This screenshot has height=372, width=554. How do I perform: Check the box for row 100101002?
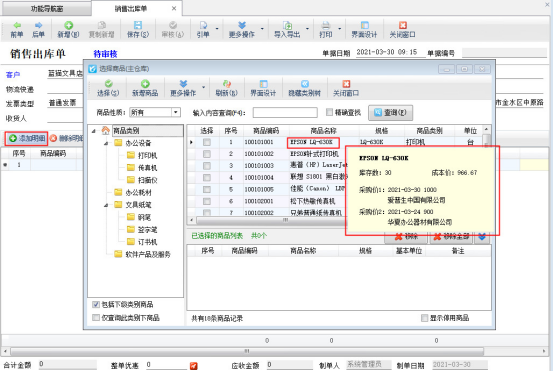(x=207, y=154)
